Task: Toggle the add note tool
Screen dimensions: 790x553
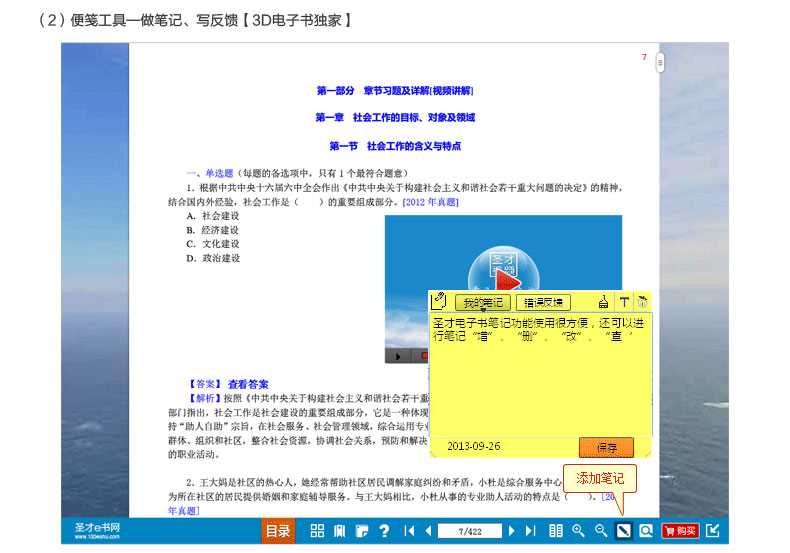Action: [623, 531]
